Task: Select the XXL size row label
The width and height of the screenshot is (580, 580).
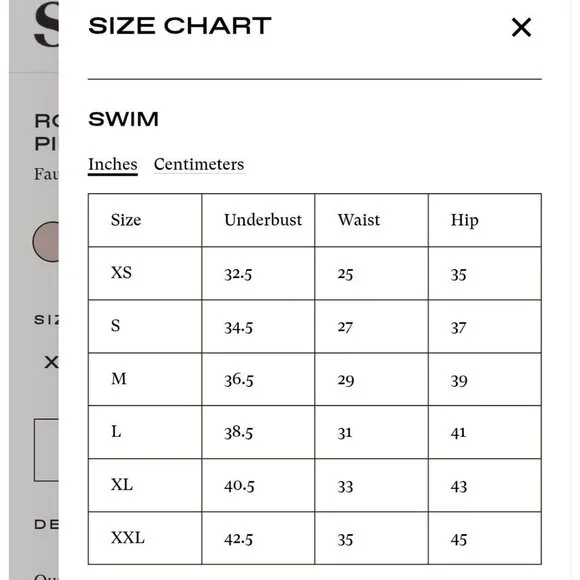Action: [x=128, y=538]
